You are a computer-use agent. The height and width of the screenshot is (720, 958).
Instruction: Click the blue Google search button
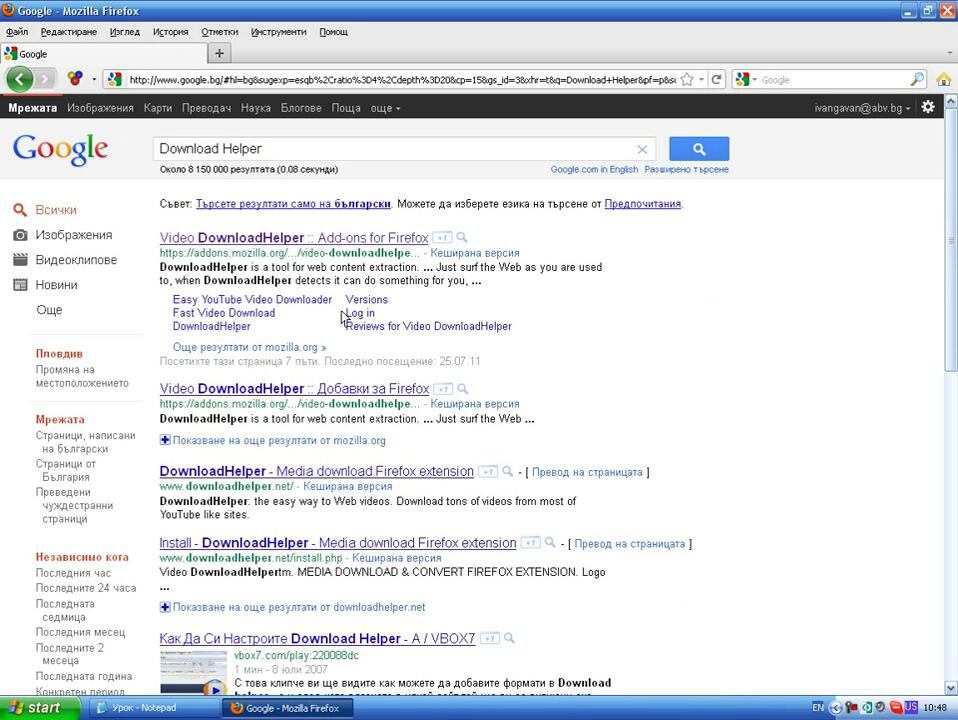[x=698, y=149]
